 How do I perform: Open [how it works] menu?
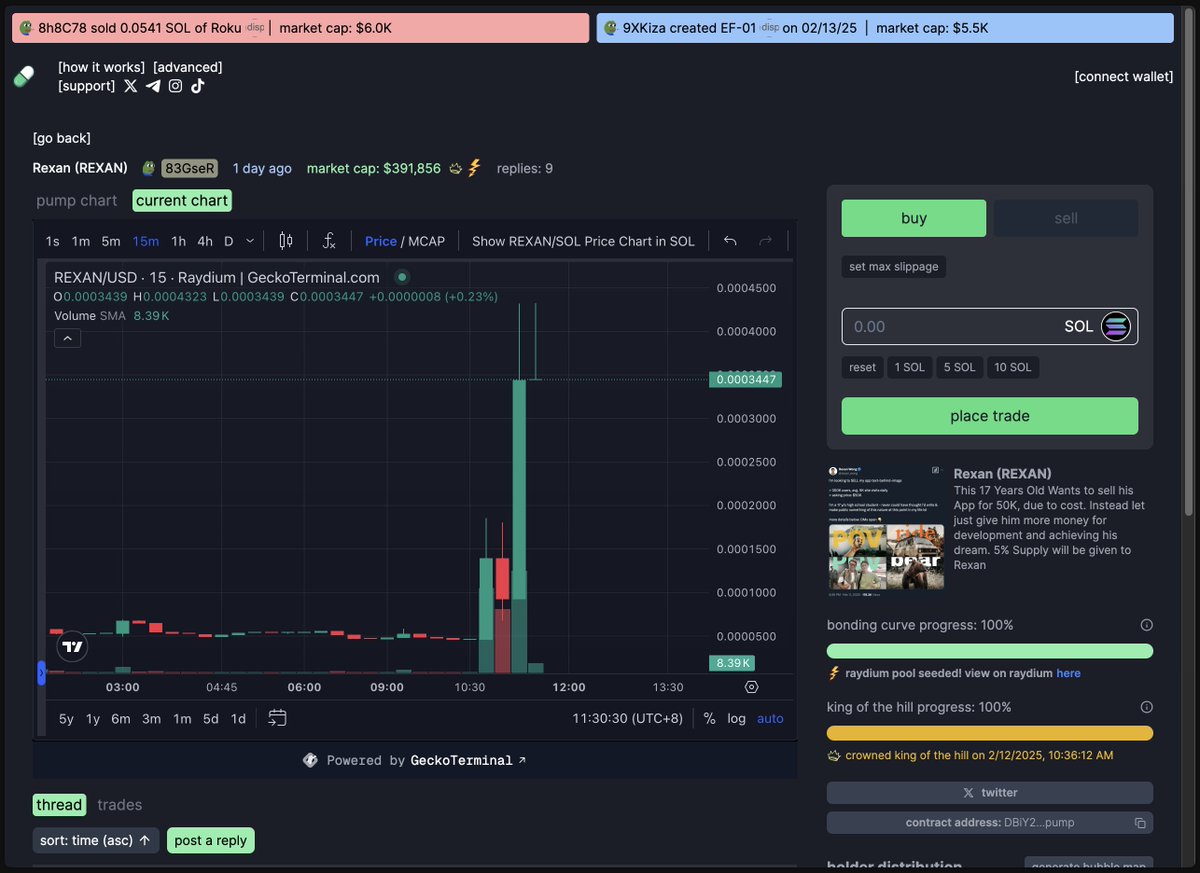point(102,67)
